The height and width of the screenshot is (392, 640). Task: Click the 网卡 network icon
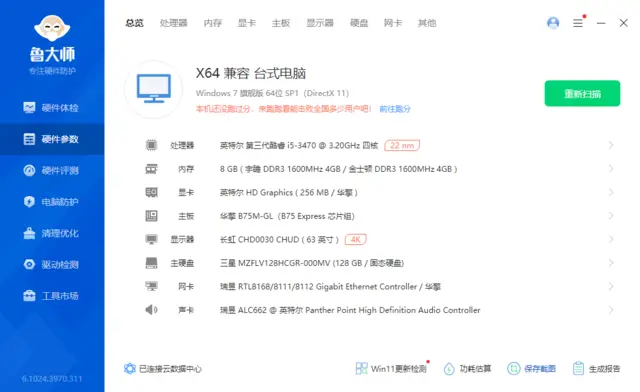click(x=151, y=286)
